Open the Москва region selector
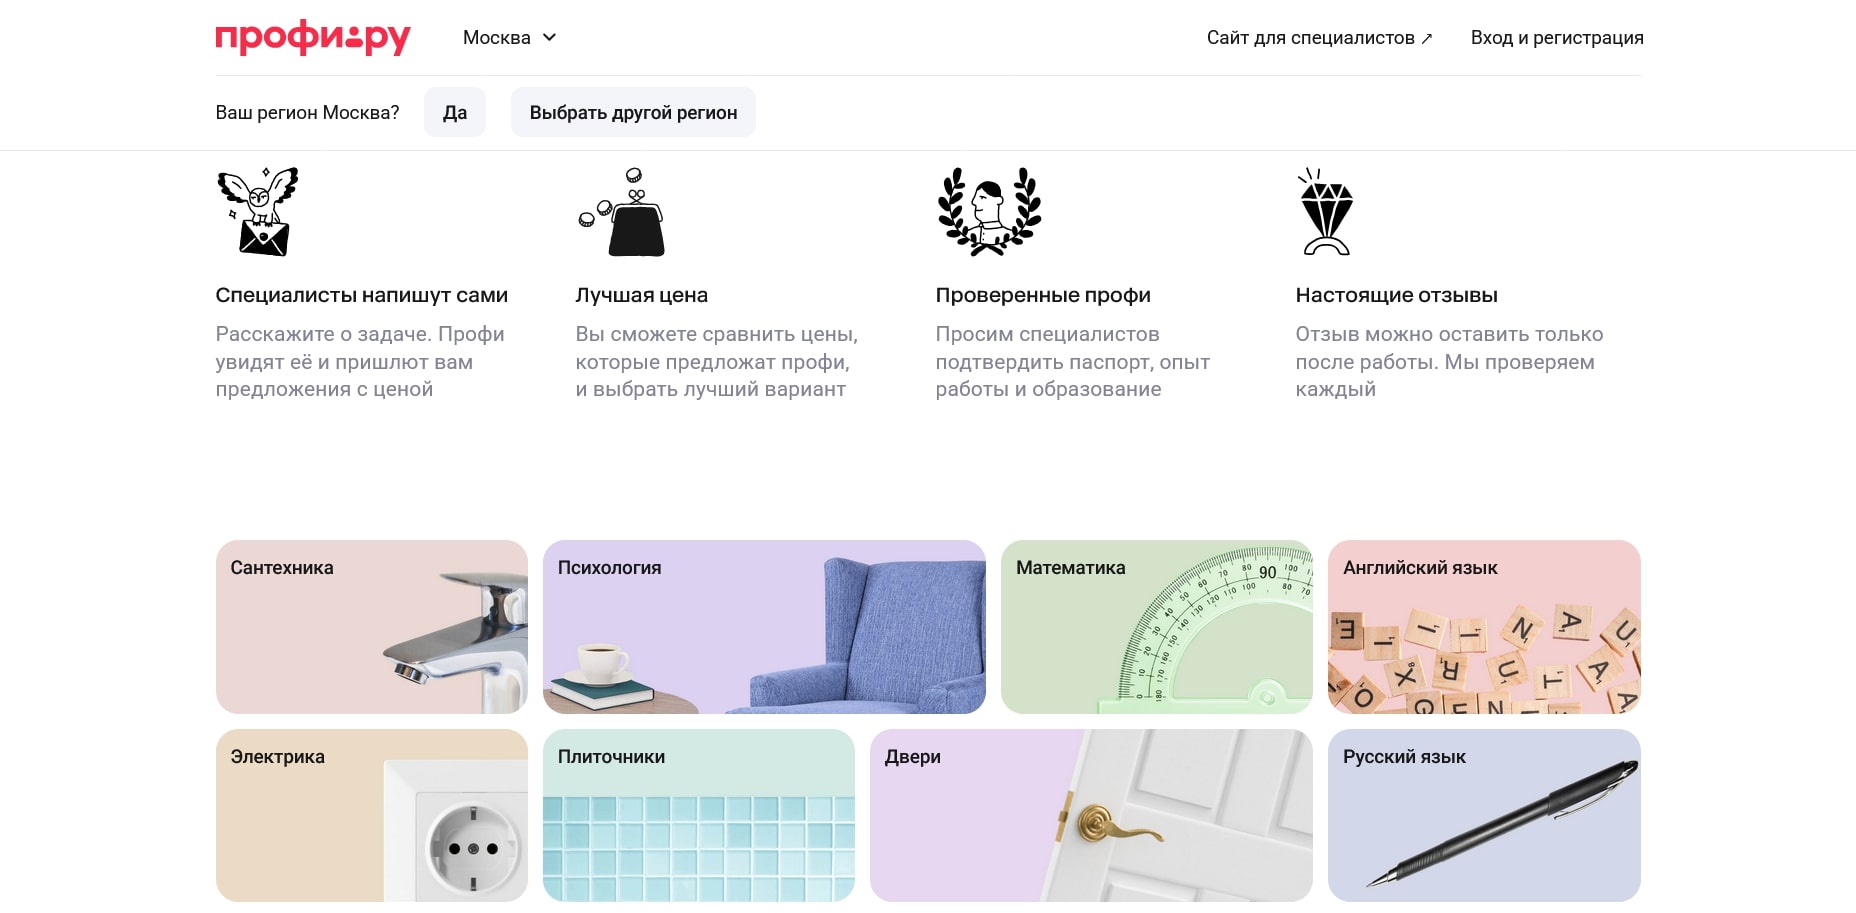 (x=497, y=38)
